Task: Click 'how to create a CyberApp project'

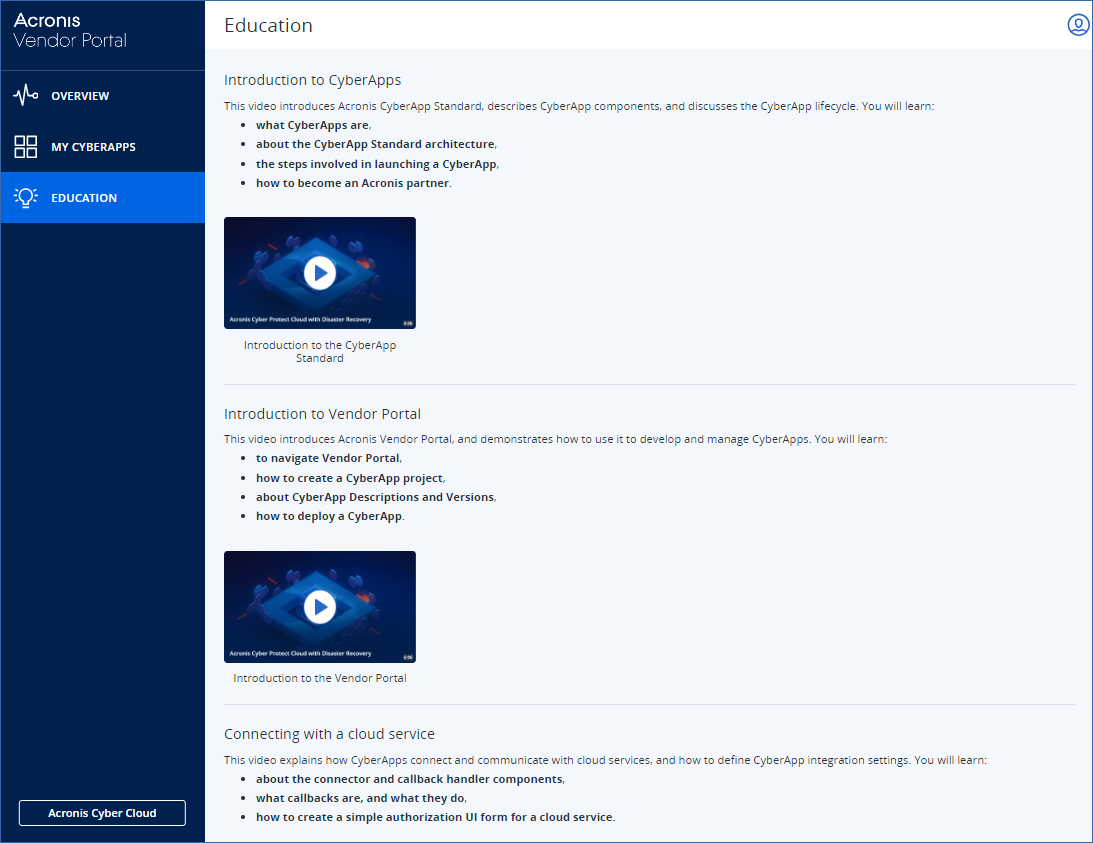Action: click(x=350, y=478)
